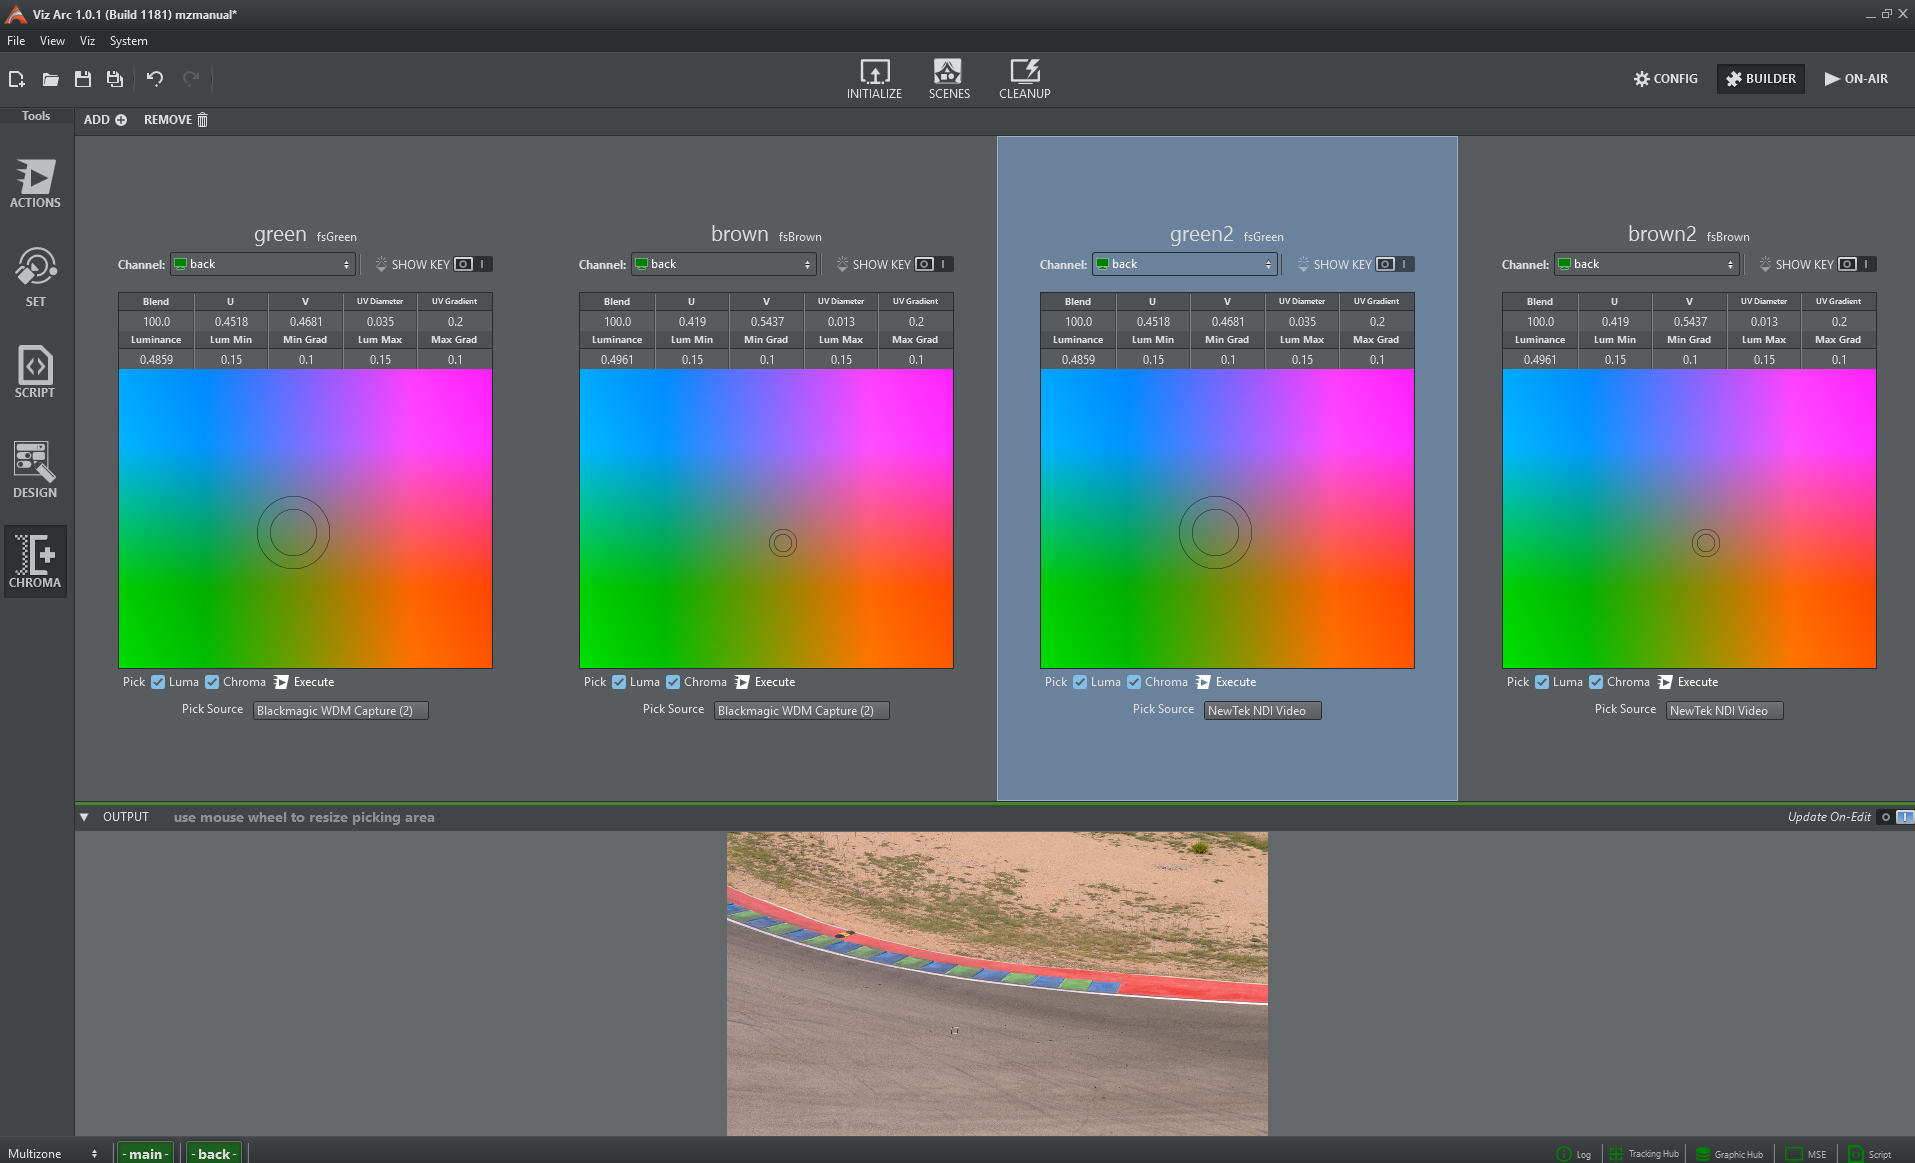
Task: Open the Viz menu
Action: 87,41
